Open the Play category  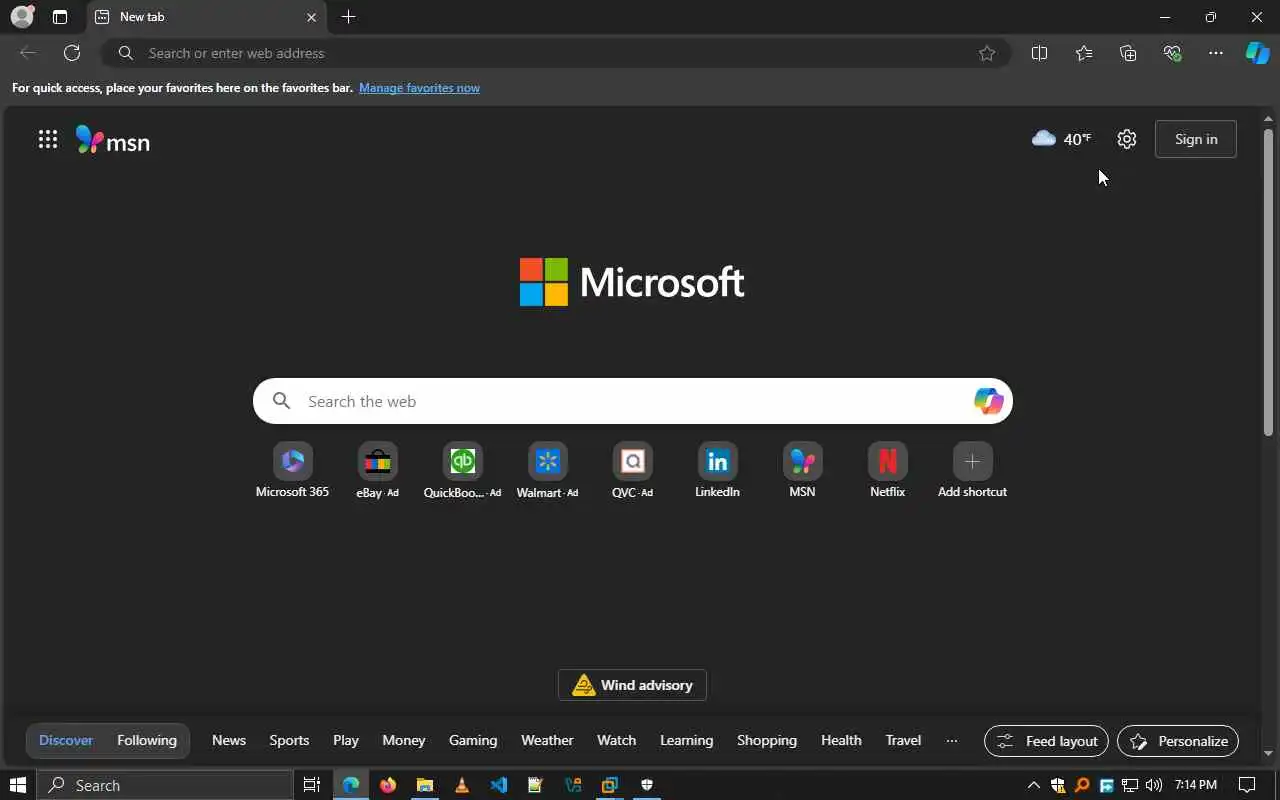(346, 740)
